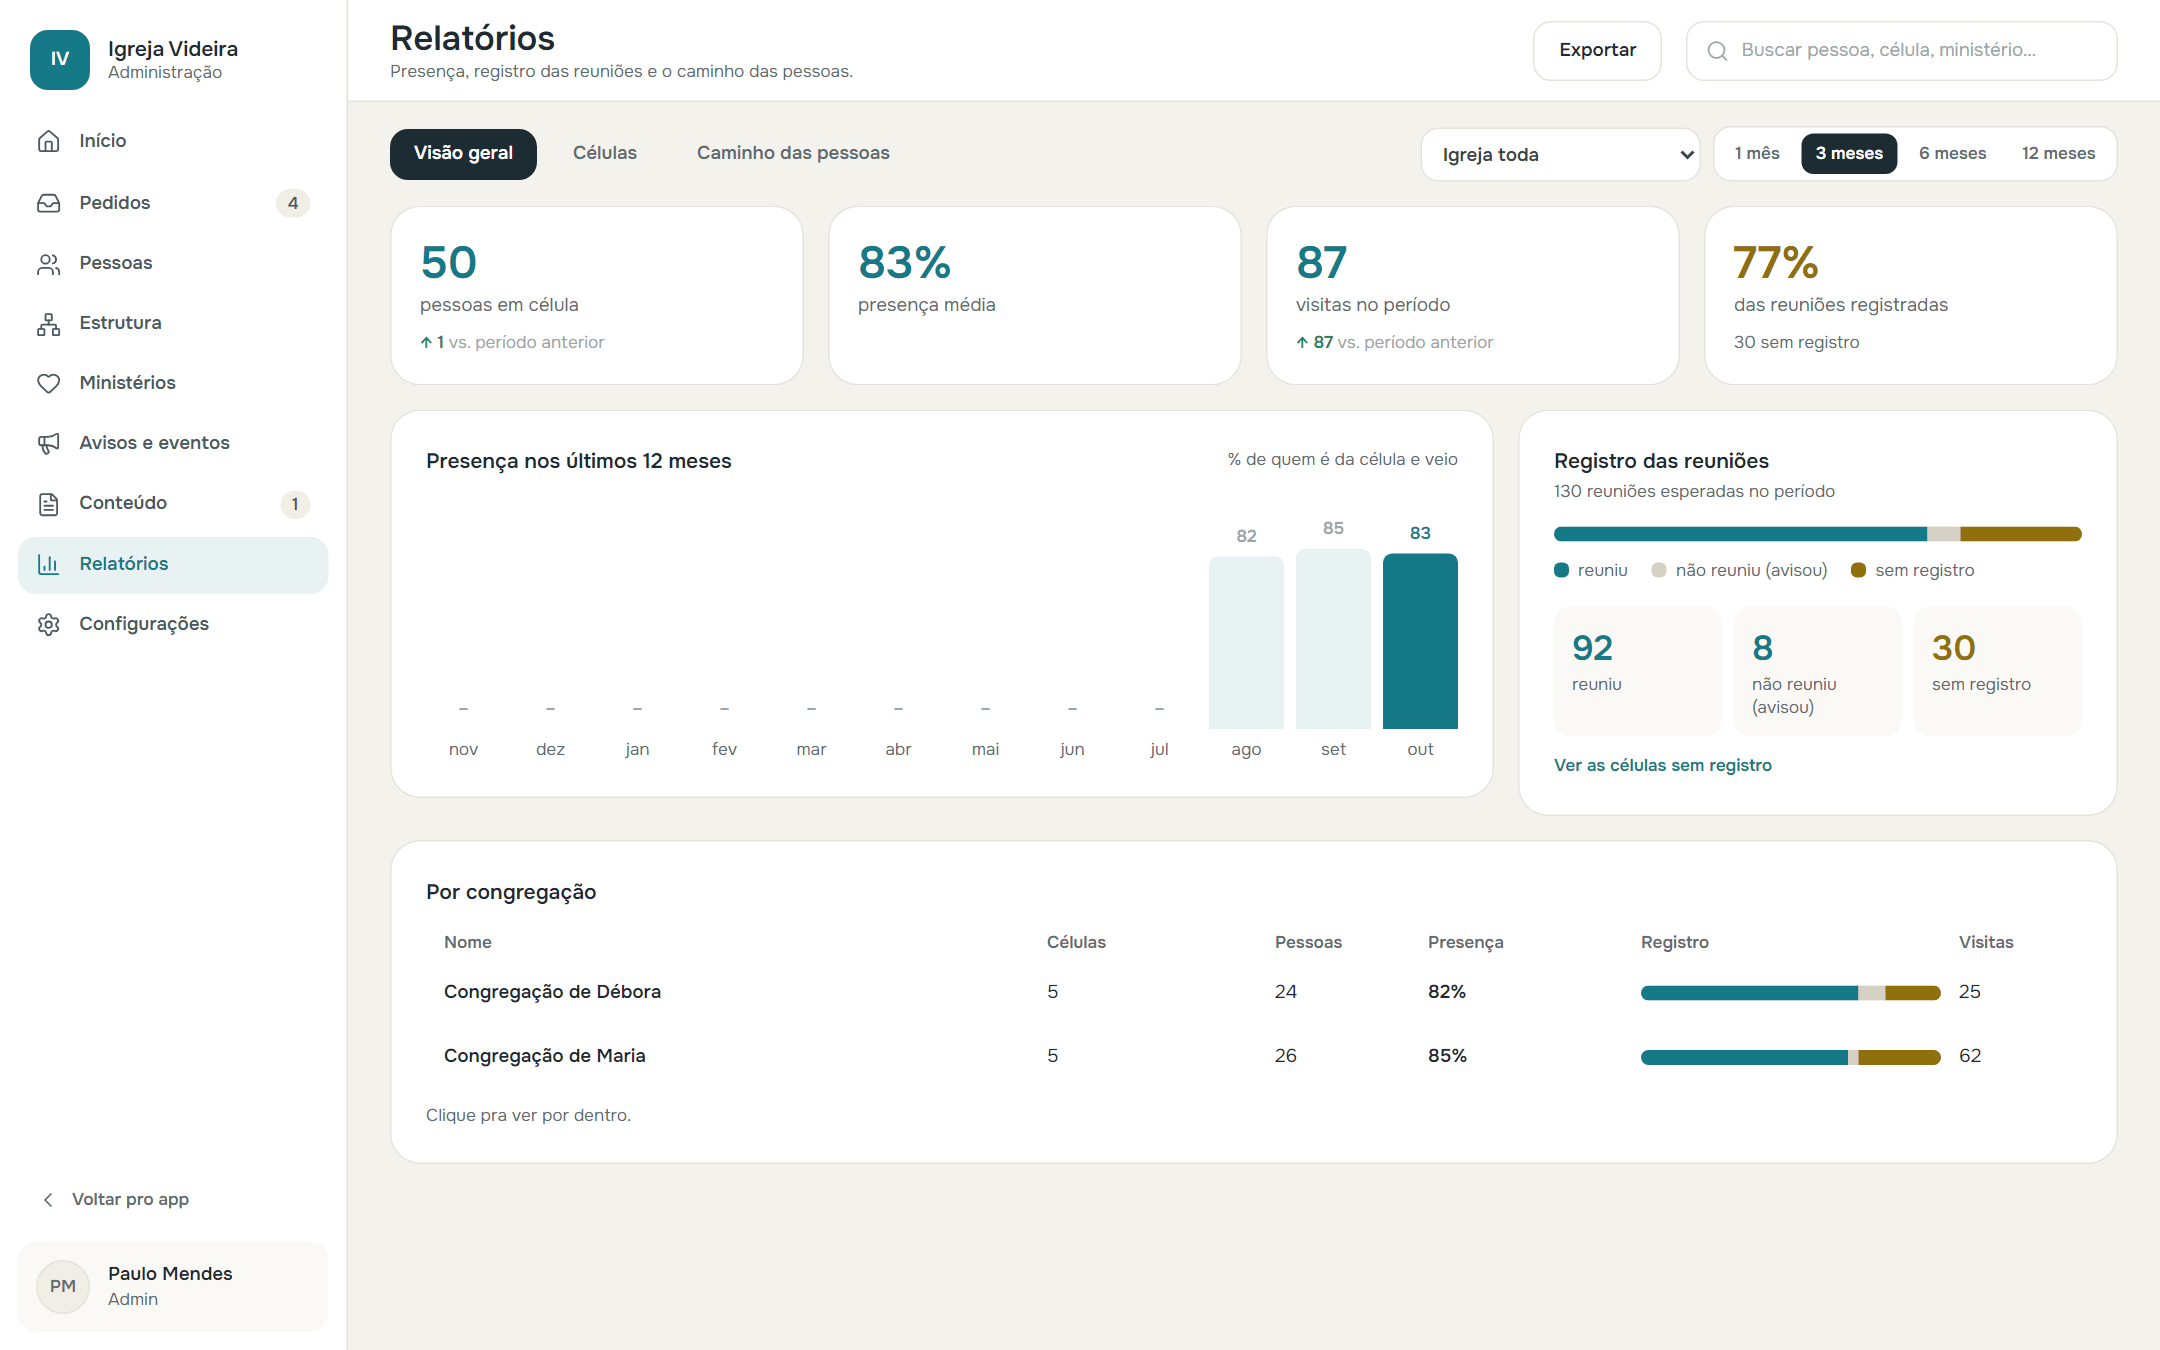Open the Paulo Mendes Admin profile card

coord(173,1286)
